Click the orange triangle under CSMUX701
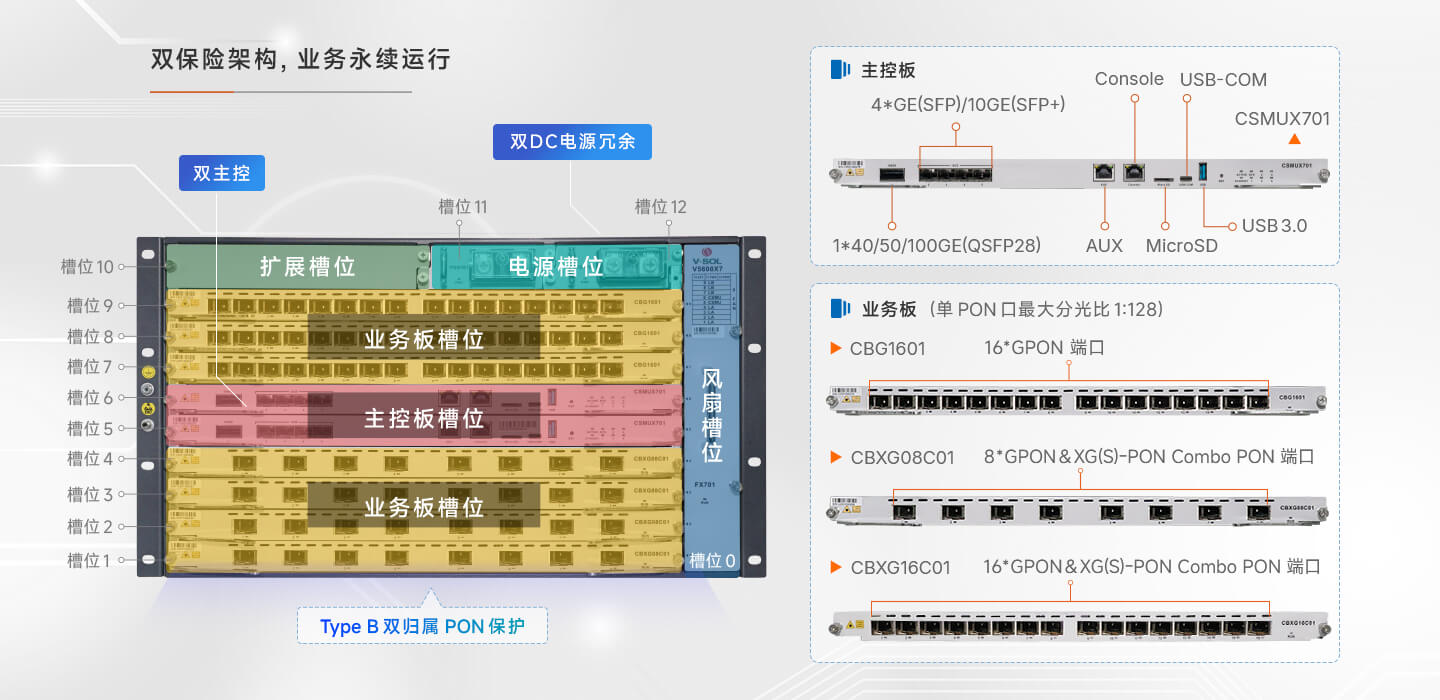Screen dimensions: 1440x700 (1294, 140)
